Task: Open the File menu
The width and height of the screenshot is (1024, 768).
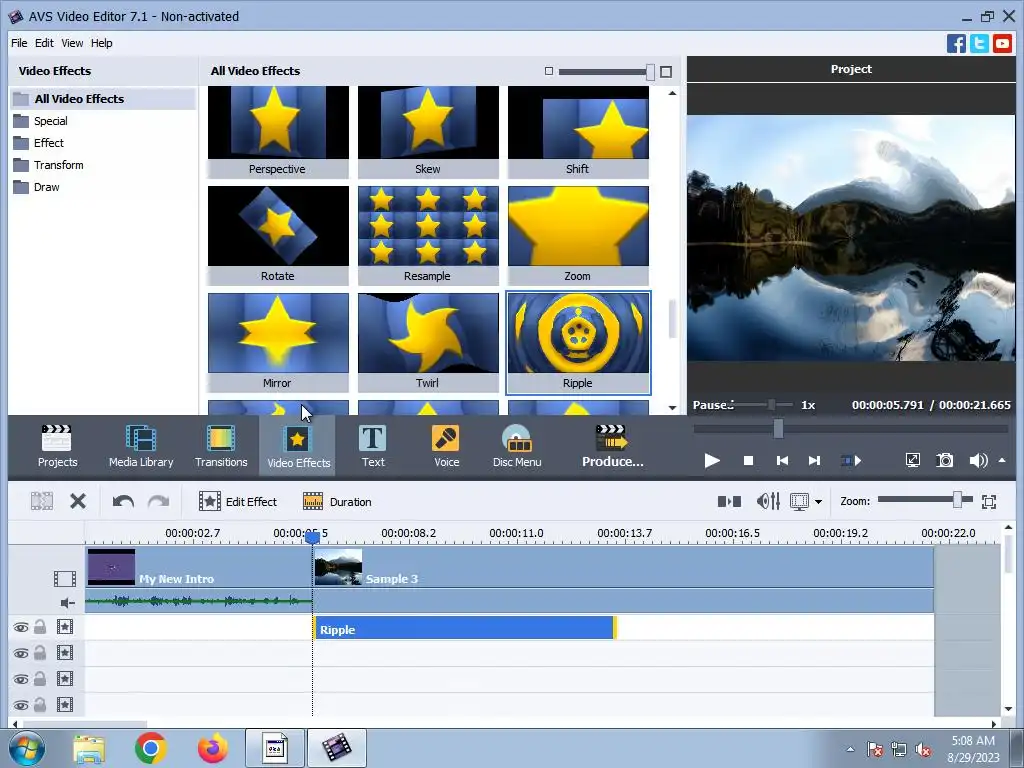Action: (x=19, y=43)
